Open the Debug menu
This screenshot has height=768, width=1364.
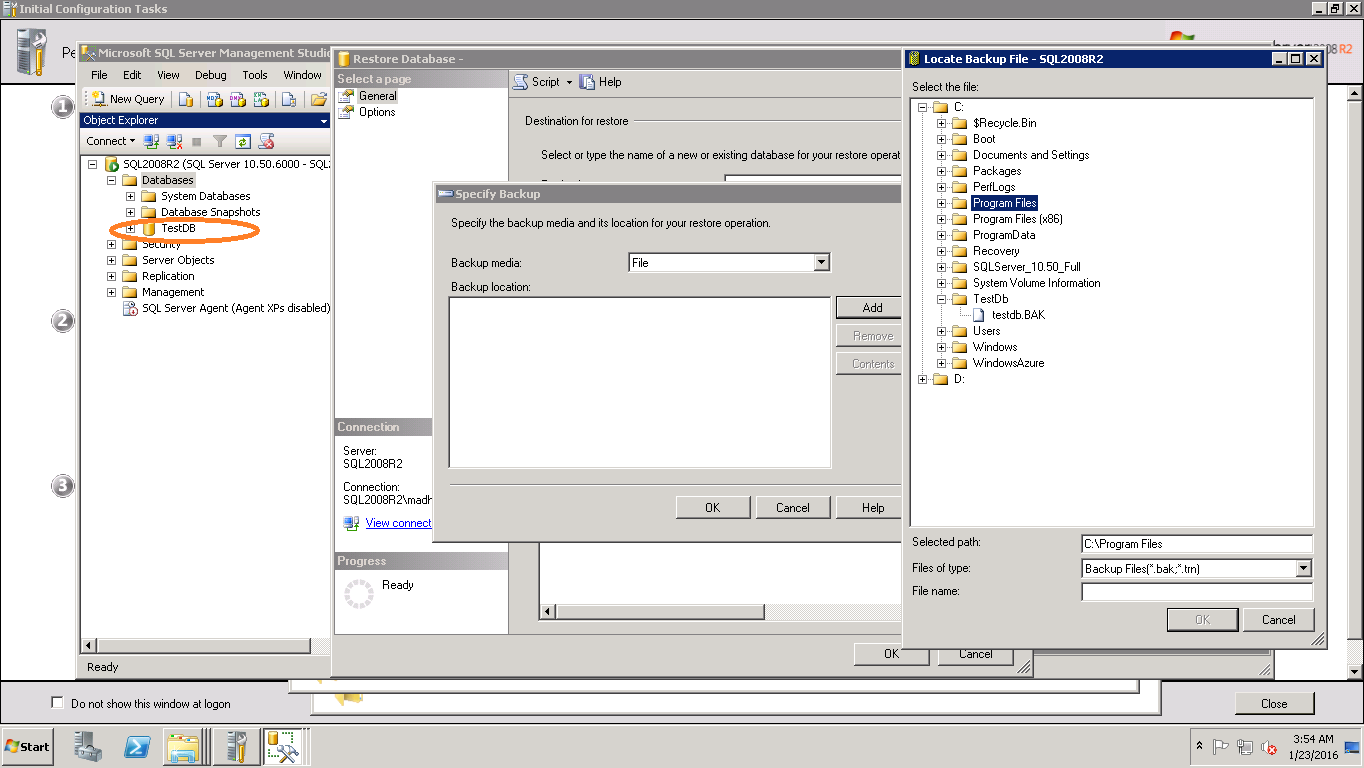[211, 75]
